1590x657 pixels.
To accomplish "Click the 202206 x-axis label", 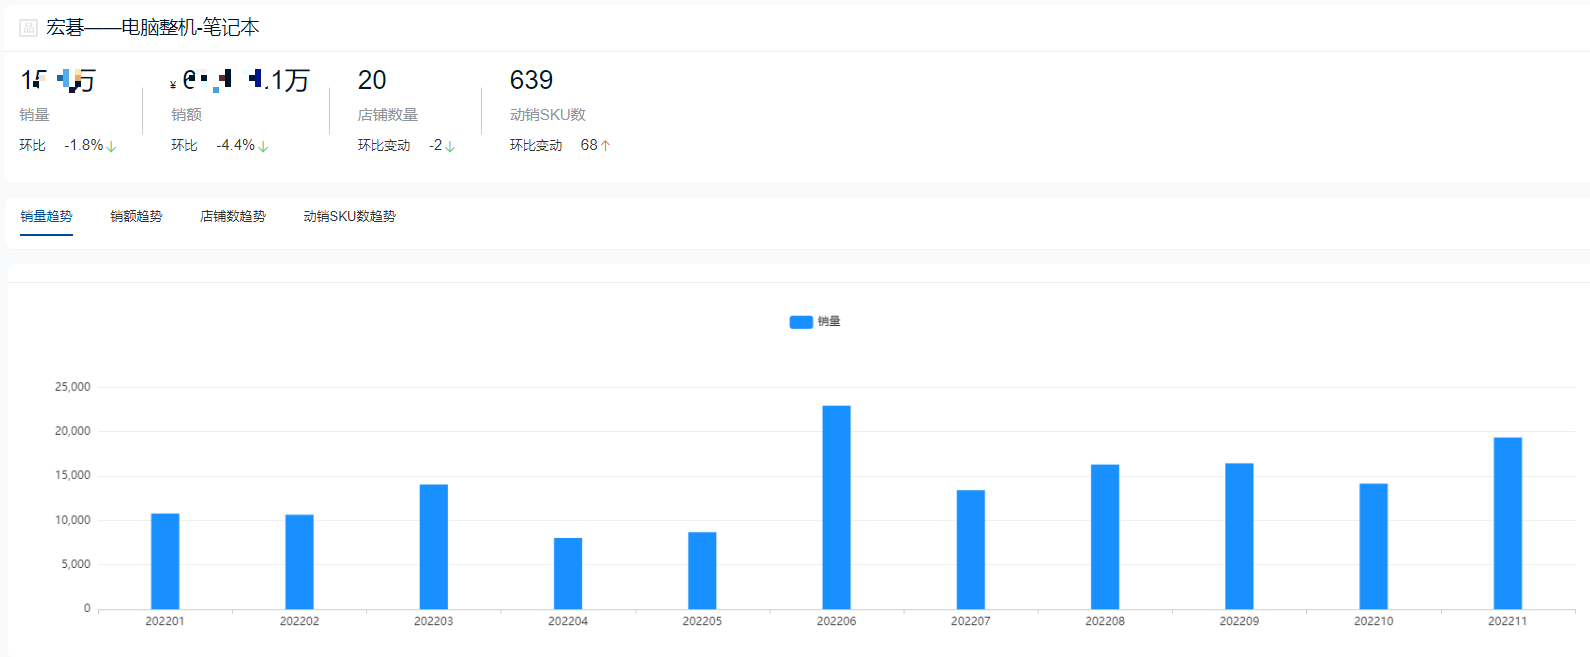I will pyautogui.click(x=836, y=621).
